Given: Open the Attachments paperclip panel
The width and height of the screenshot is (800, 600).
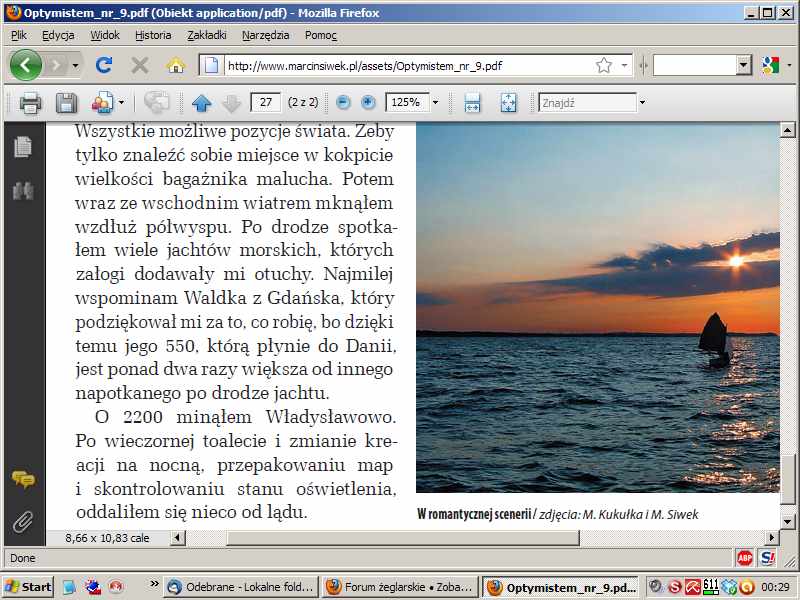Looking at the screenshot, I should pyautogui.click(x=22, y=521).
